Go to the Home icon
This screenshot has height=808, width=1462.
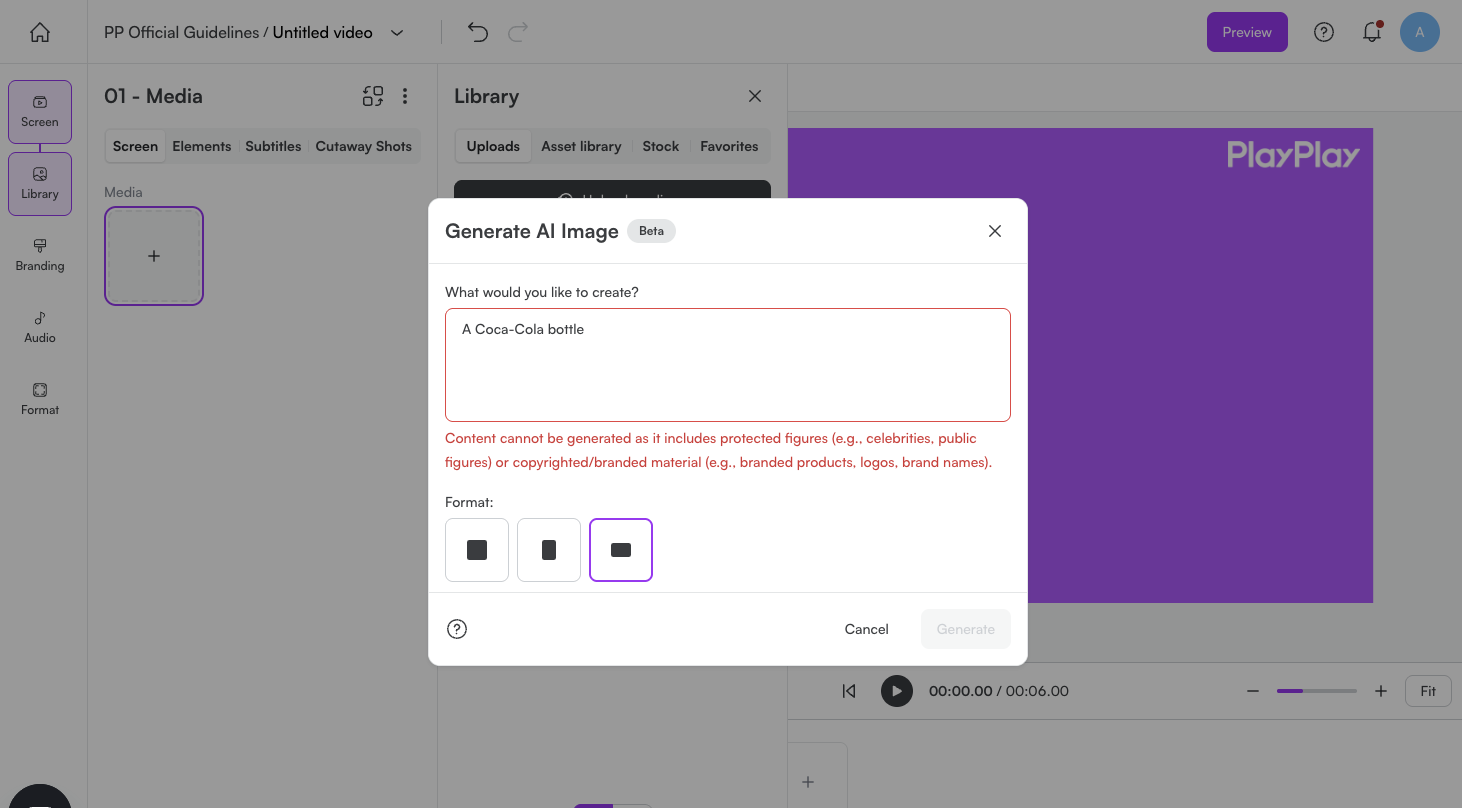(40, 32)
